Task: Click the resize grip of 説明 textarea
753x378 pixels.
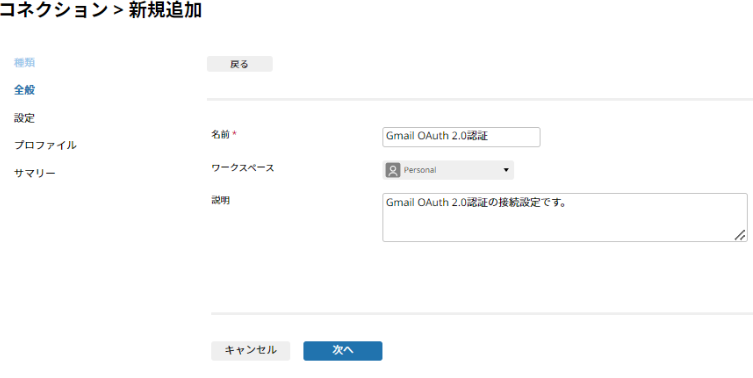Action: pyautogui.click(x=740, y=234)
